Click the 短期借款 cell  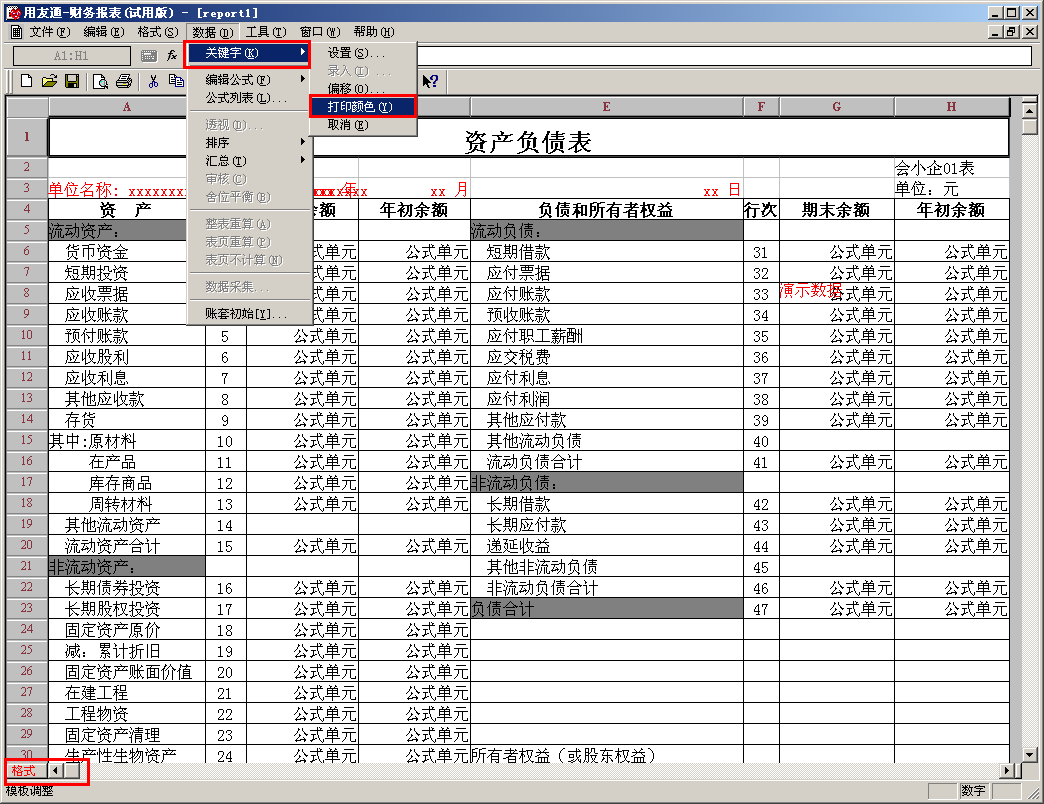click(607, 252)
